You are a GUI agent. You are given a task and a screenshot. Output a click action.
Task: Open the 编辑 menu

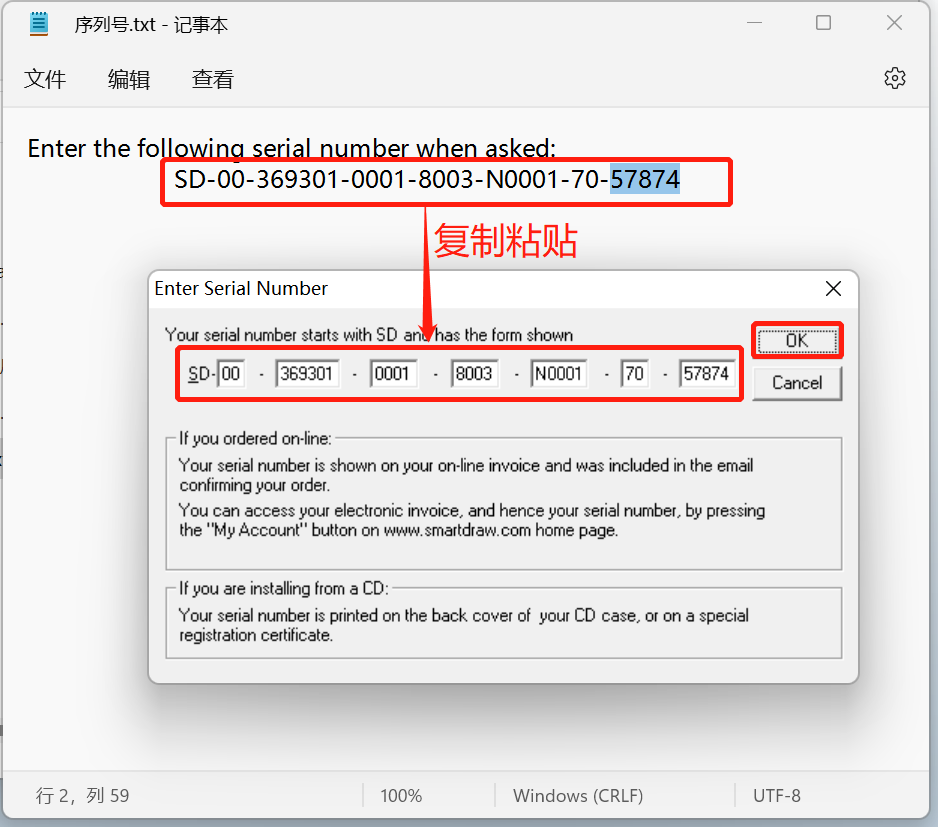(129, 79)
